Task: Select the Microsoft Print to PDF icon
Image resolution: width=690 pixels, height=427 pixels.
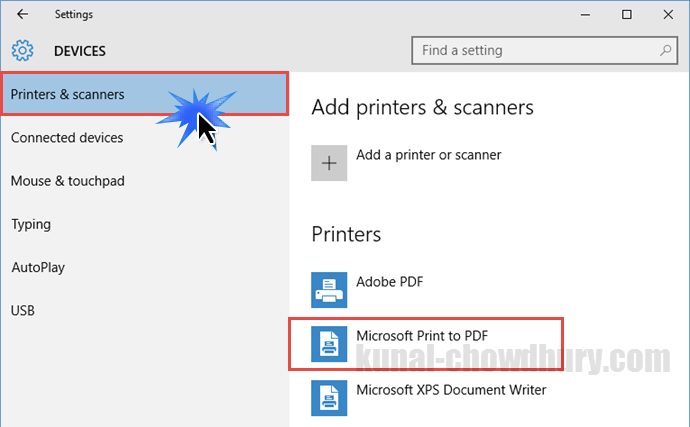Action: pos(329,344)
